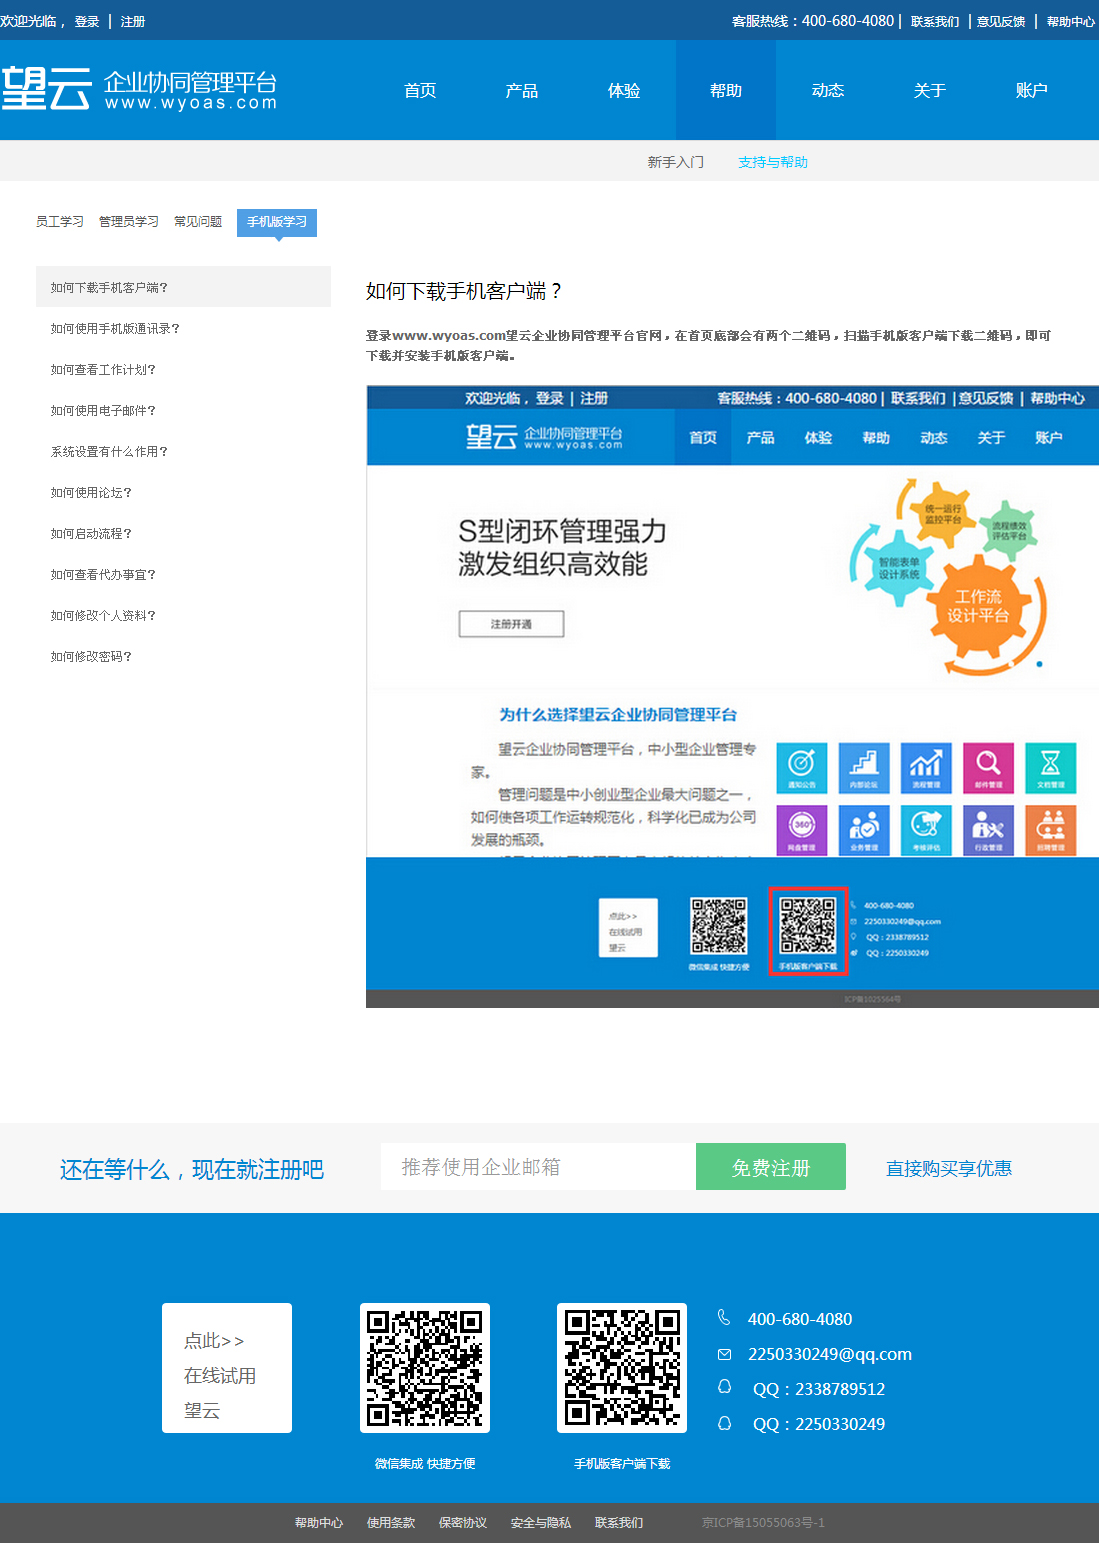Click the text QQ: 2338789512
Screen dimensions: 1099x1543
tap(819, 1389)
